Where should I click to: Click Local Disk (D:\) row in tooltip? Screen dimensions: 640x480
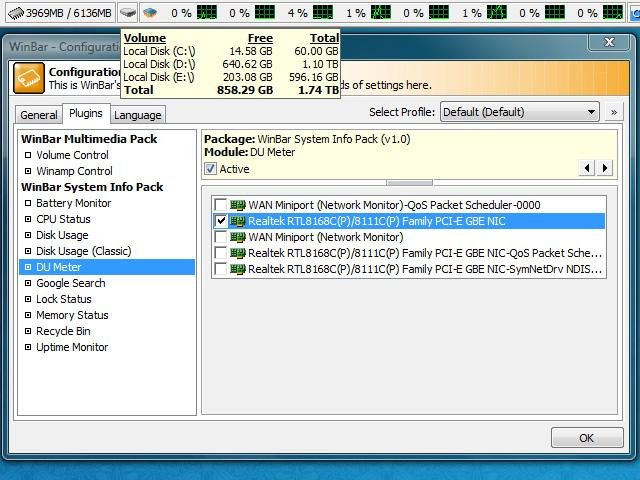click(x=231, y=64)
